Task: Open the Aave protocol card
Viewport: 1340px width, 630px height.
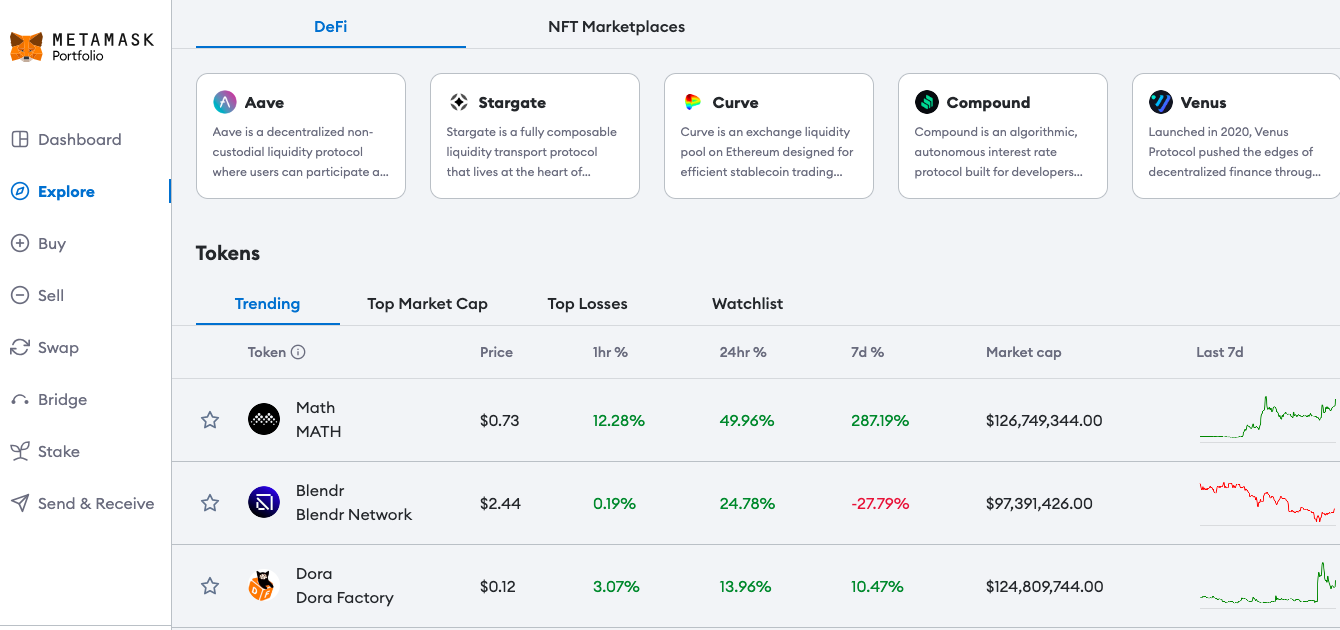Action: point(301,136)
